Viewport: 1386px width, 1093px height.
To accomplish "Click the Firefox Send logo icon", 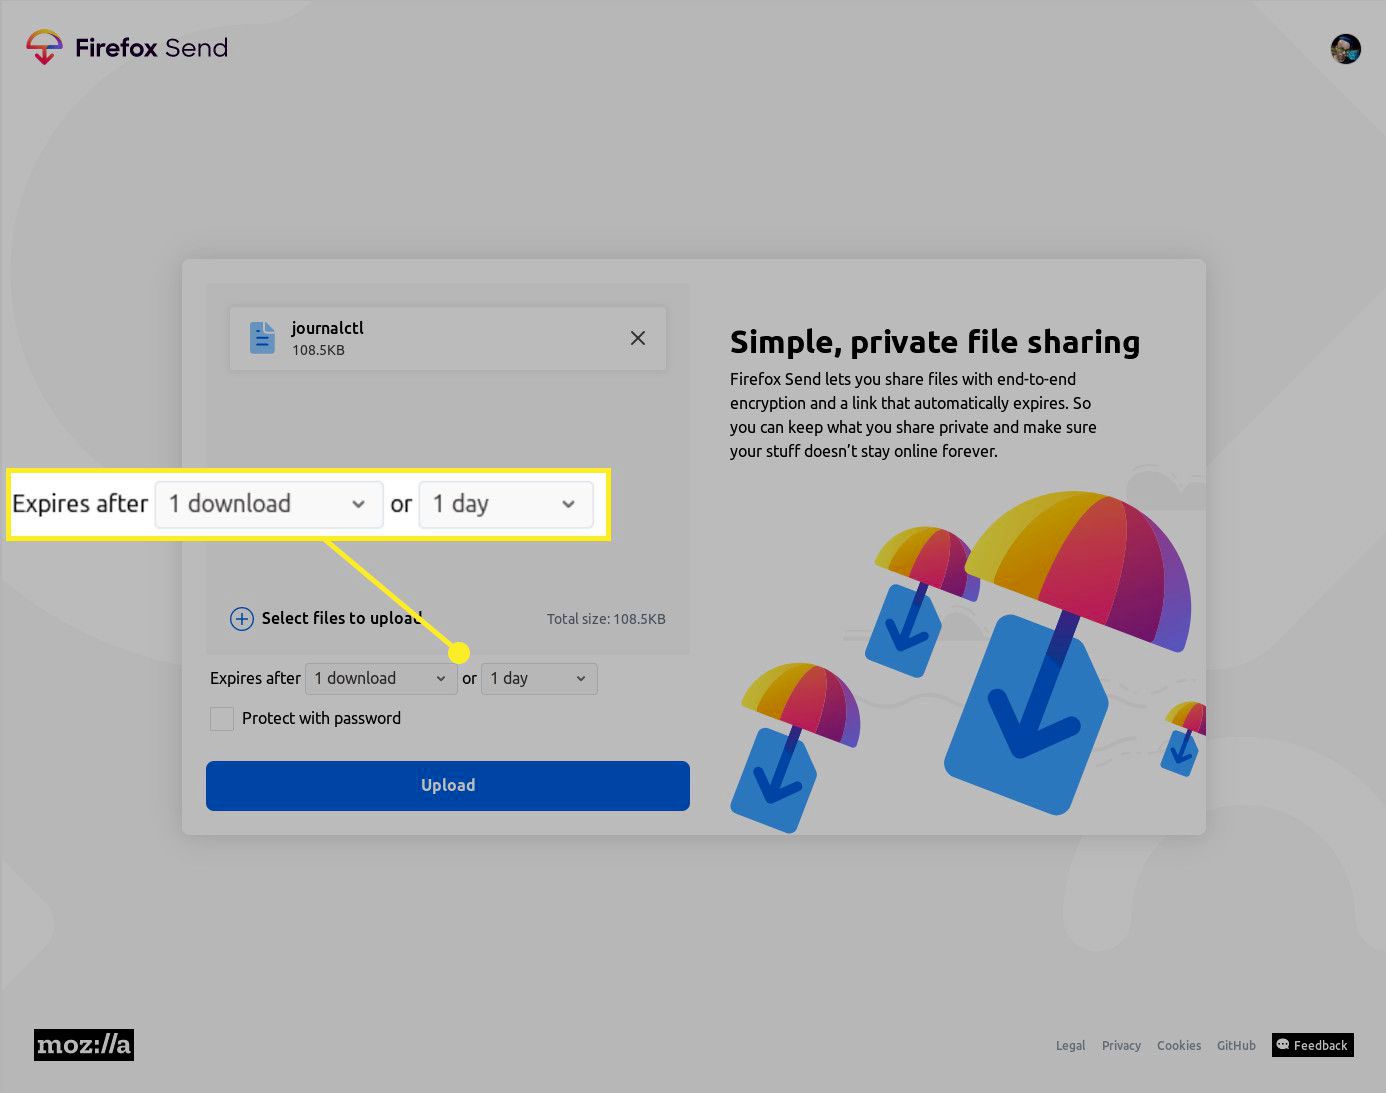I will (x=44, y=47).
